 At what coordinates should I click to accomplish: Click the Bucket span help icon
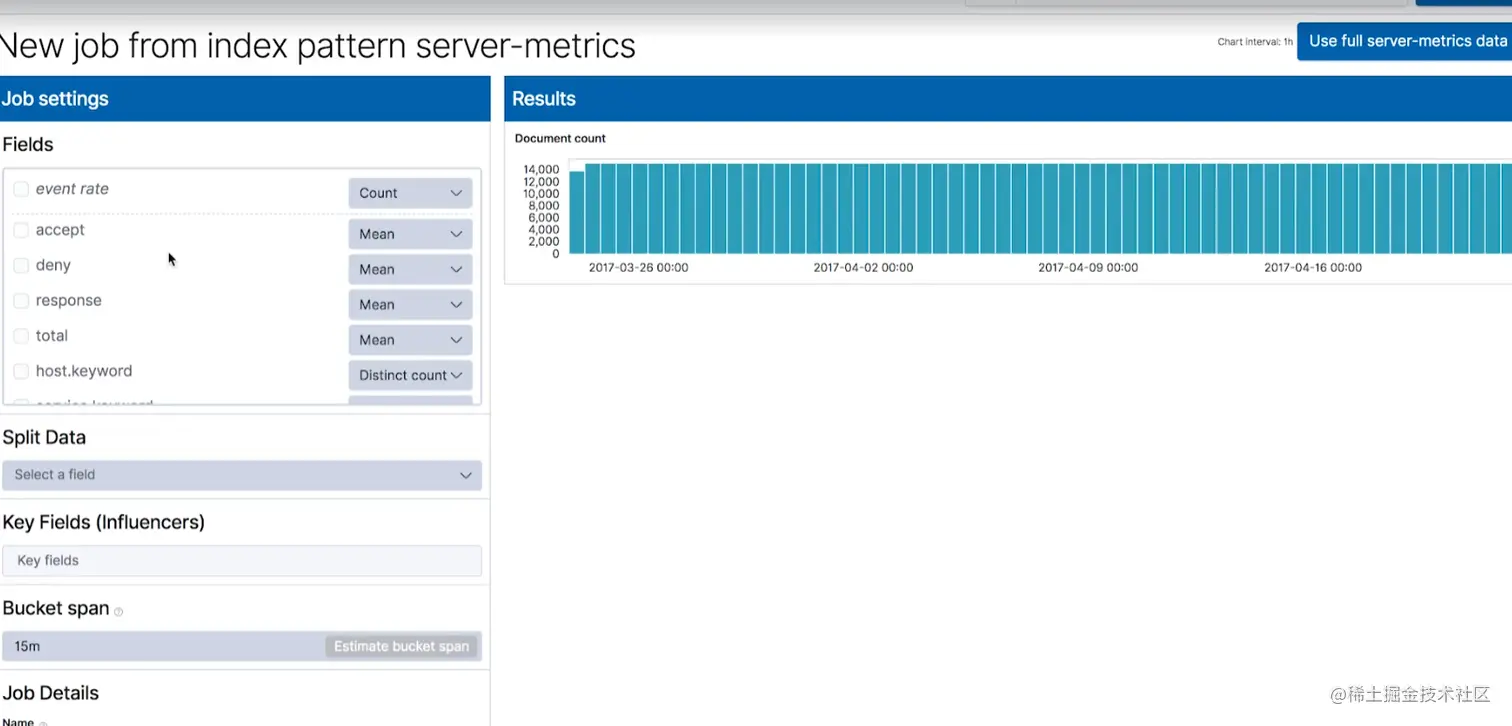[x=118, y=611]
